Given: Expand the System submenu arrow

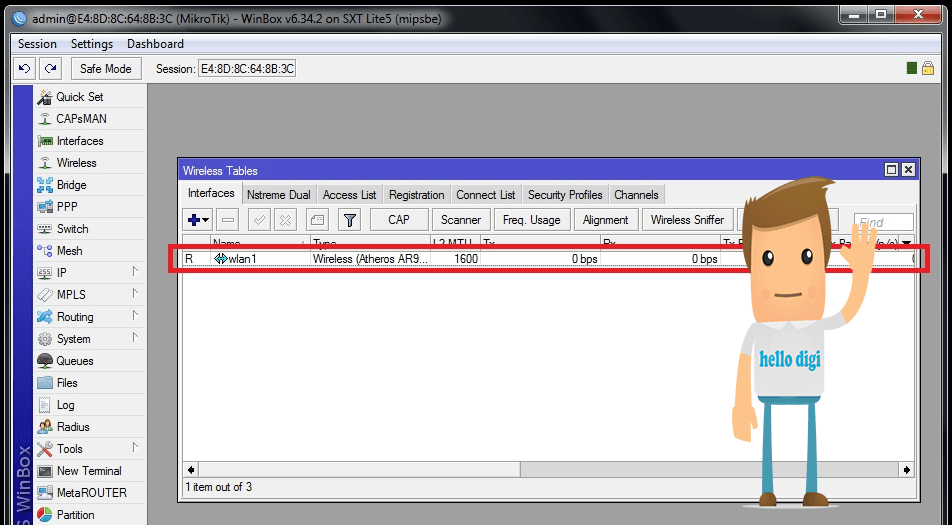Looking at the screenshot, I should point(135,337).
